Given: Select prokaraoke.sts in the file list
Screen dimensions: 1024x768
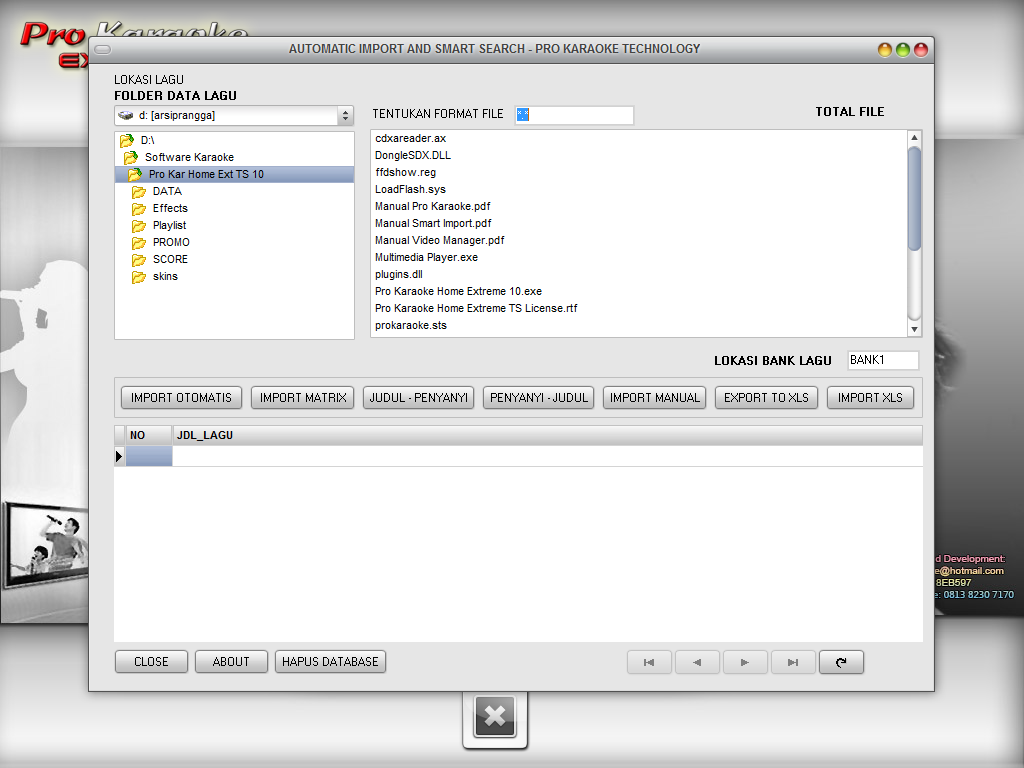Looking at the screenshot, I should [x=411, y=325].
